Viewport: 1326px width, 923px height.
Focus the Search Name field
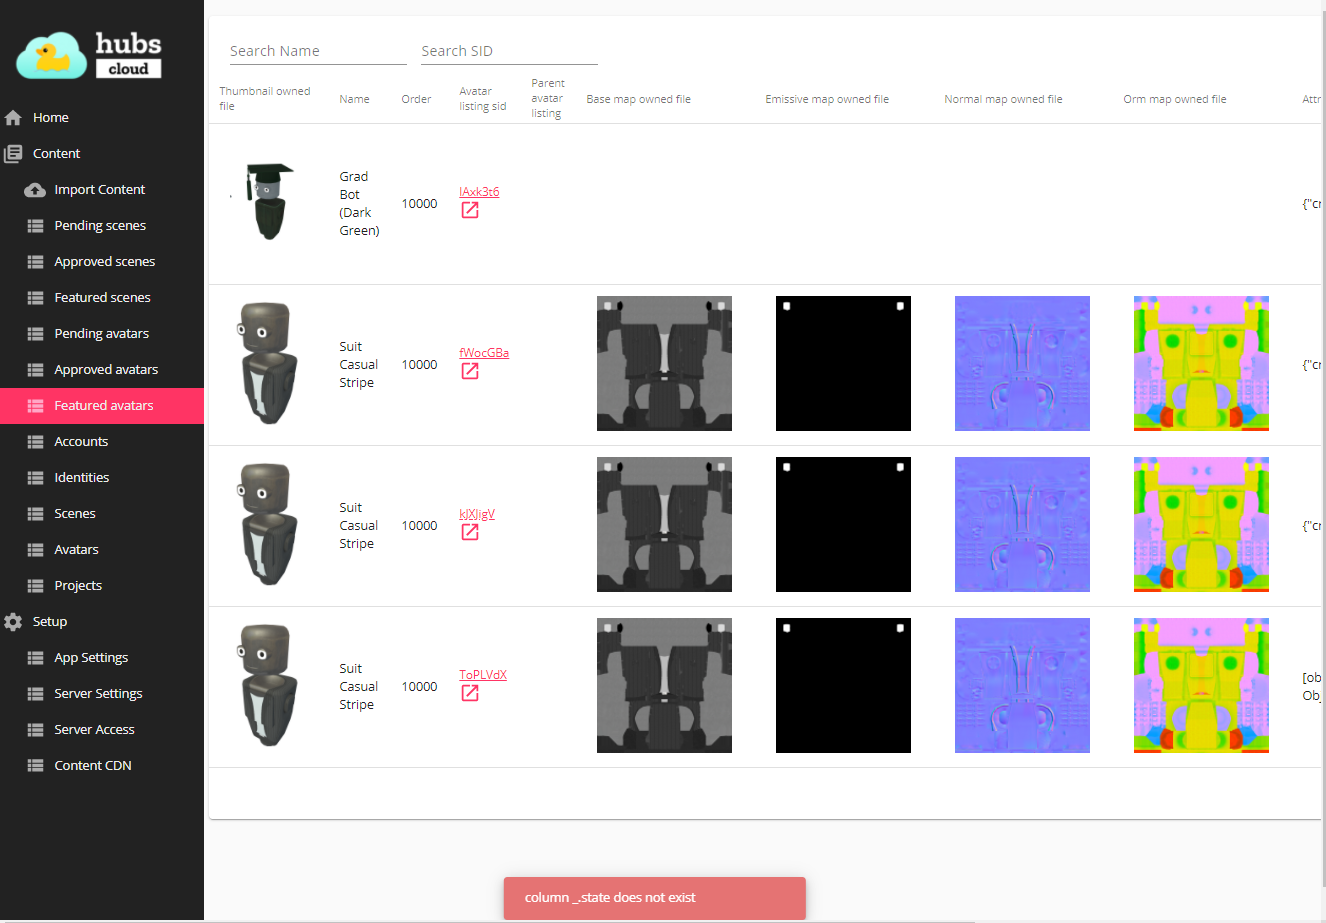318,51
